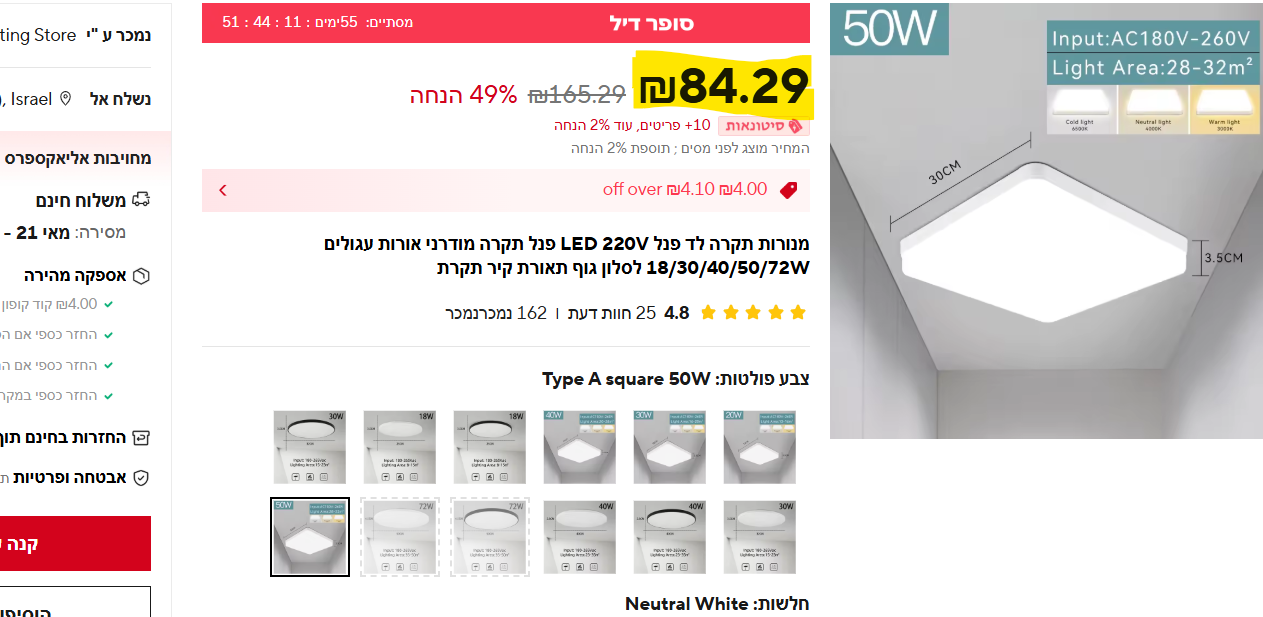This screenshot has width=1263, height=617.
Task: Choose the 18W black round light variant
Action: click(x=490, y=447)
